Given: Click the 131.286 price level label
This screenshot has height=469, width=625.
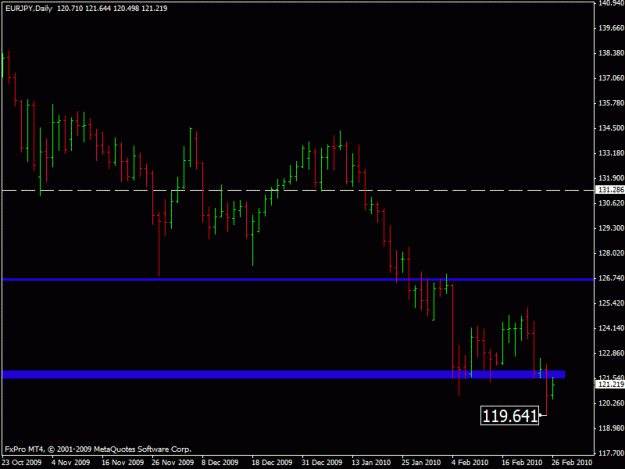Looking at the screenshot, I should (611, 190).
